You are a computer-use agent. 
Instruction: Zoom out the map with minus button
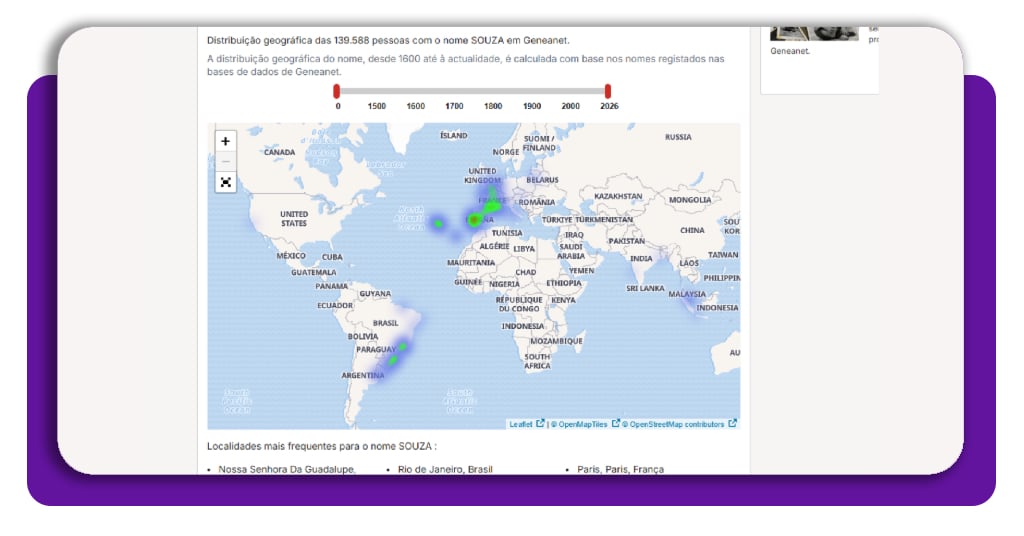click(225, 161)
